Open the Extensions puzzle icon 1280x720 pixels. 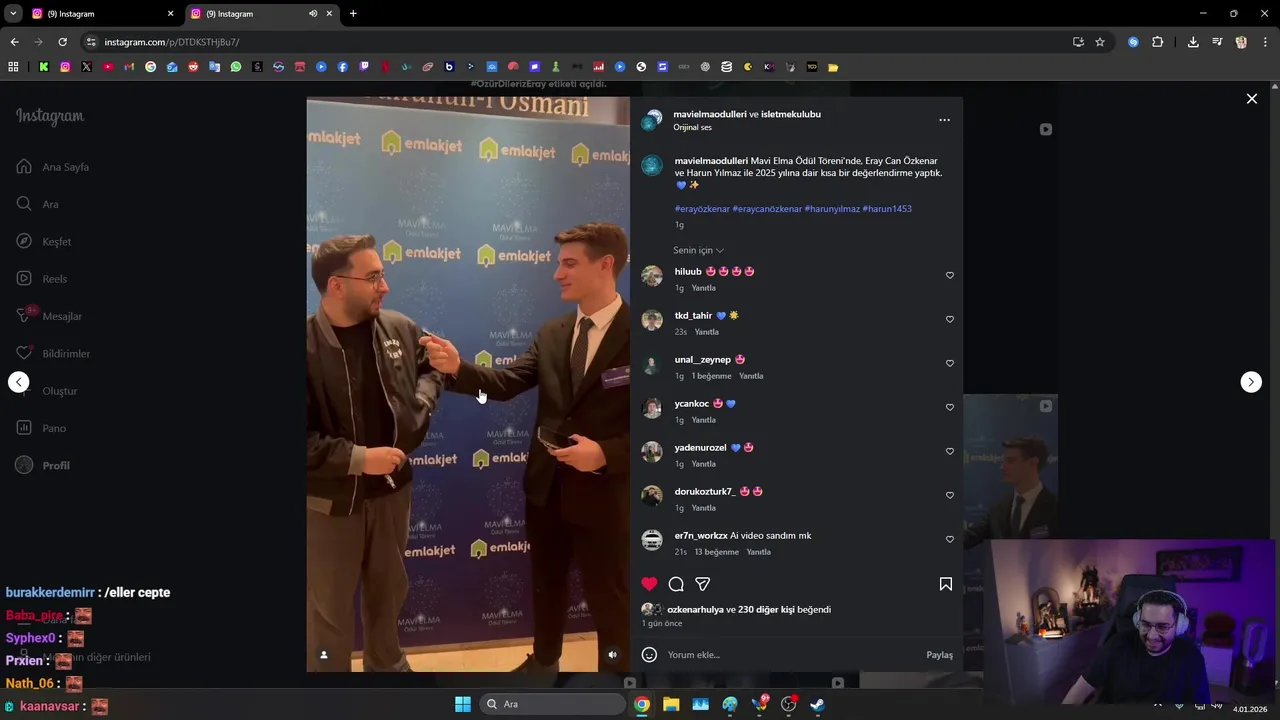[x=1158, y=42]
